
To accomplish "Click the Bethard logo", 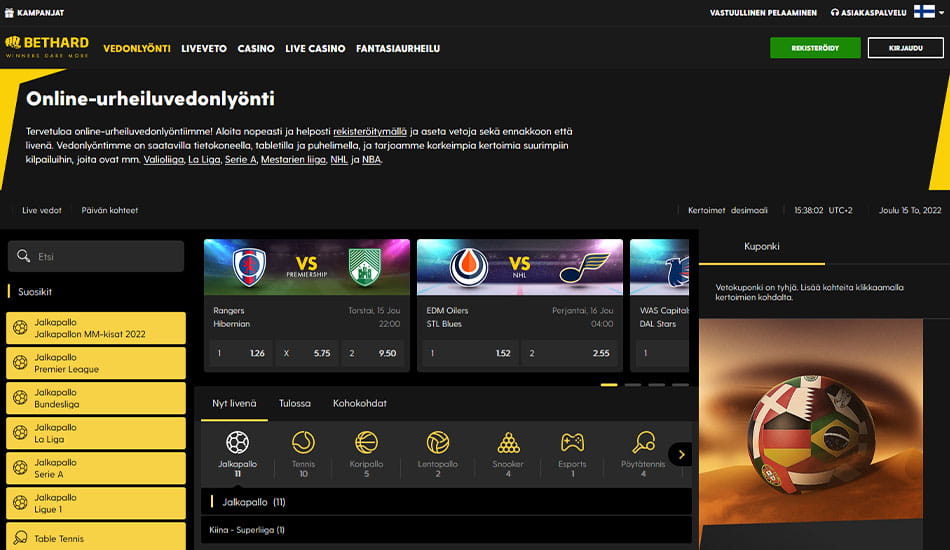I will [x=47, y=47].
